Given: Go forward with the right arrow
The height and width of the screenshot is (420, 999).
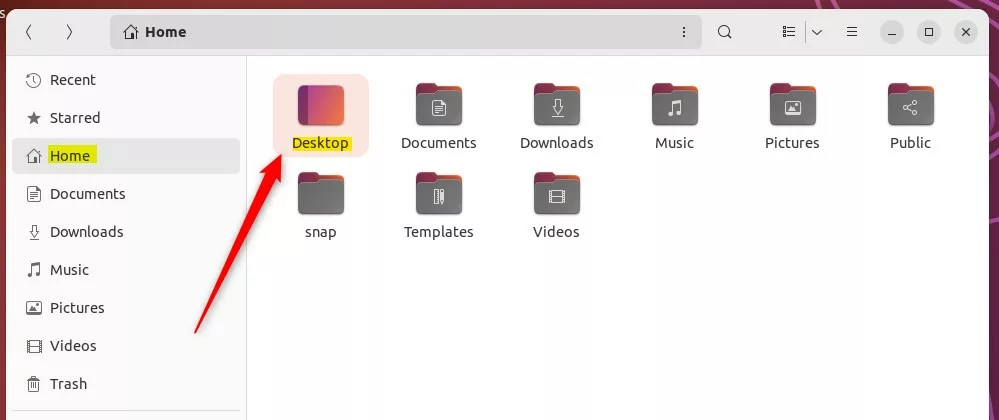Looking at the screenshot, I should (69, 32).
